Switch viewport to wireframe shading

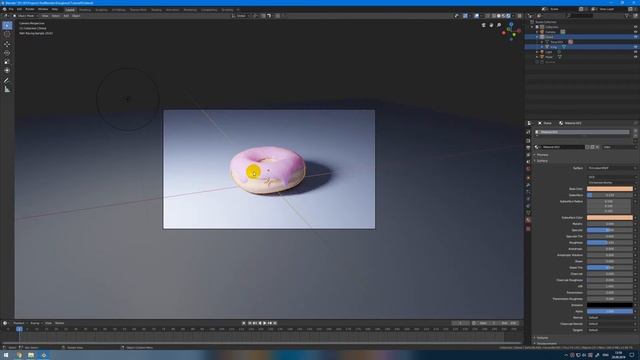[x=494, y=16]
